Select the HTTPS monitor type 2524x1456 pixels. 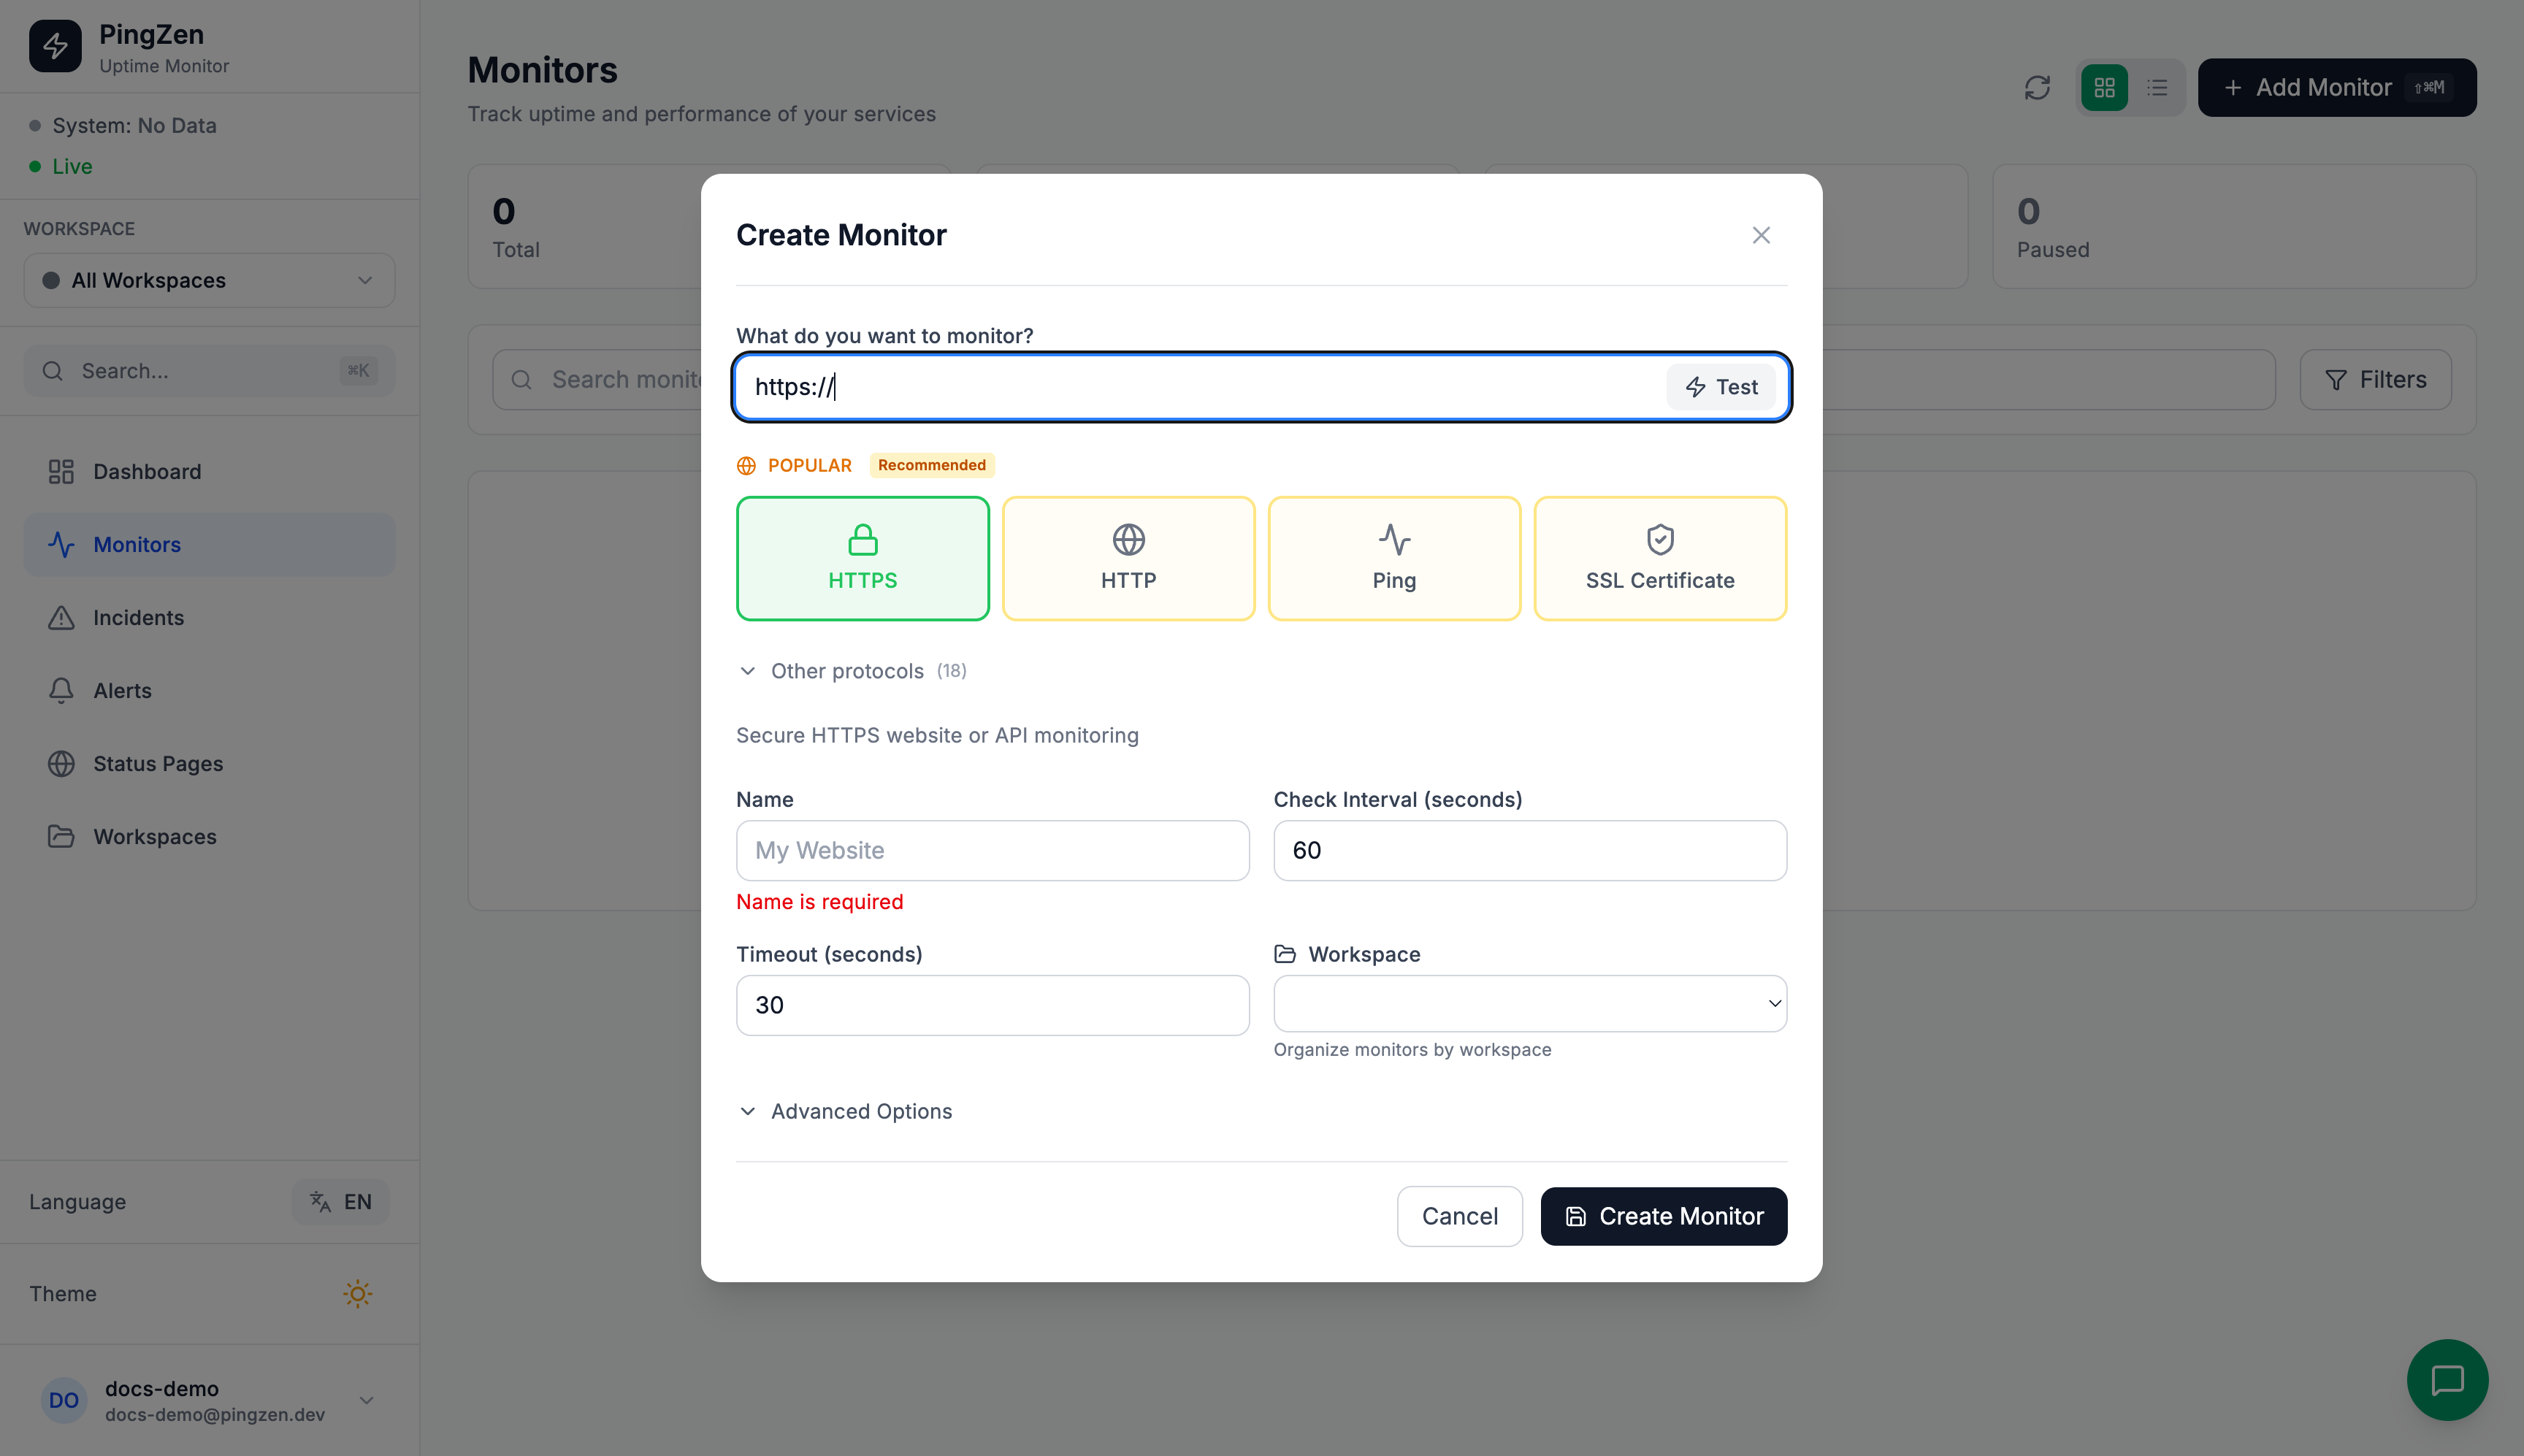pyautogui.click(x=861, y=558)
